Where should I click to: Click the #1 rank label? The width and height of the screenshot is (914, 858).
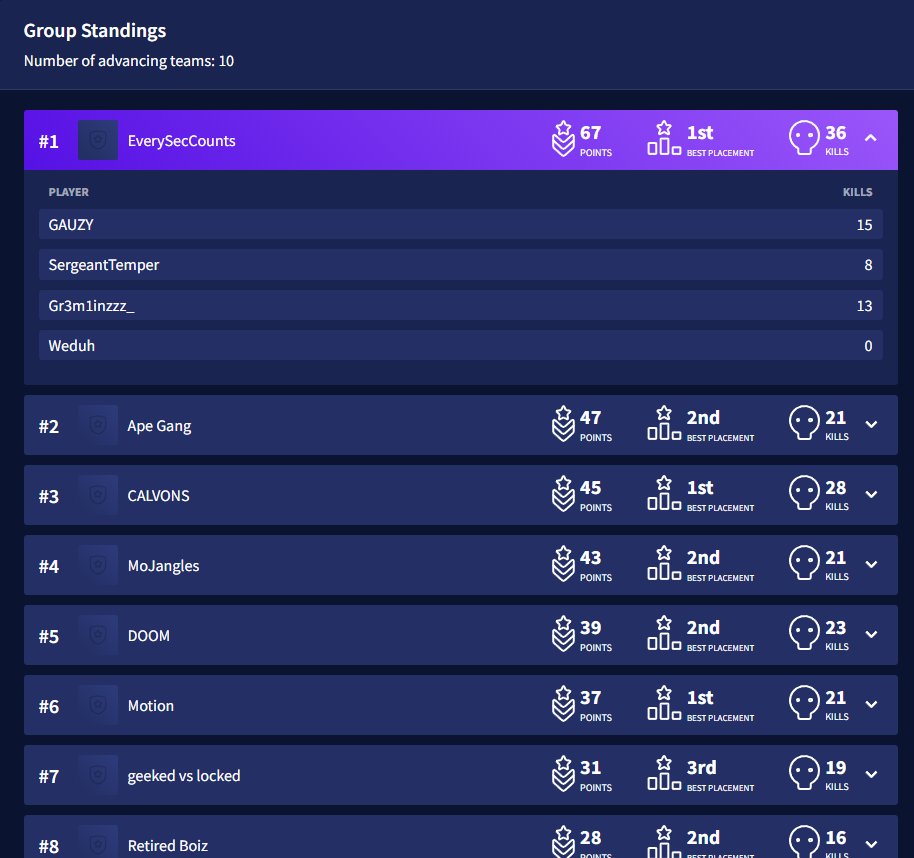click(48, 141)
